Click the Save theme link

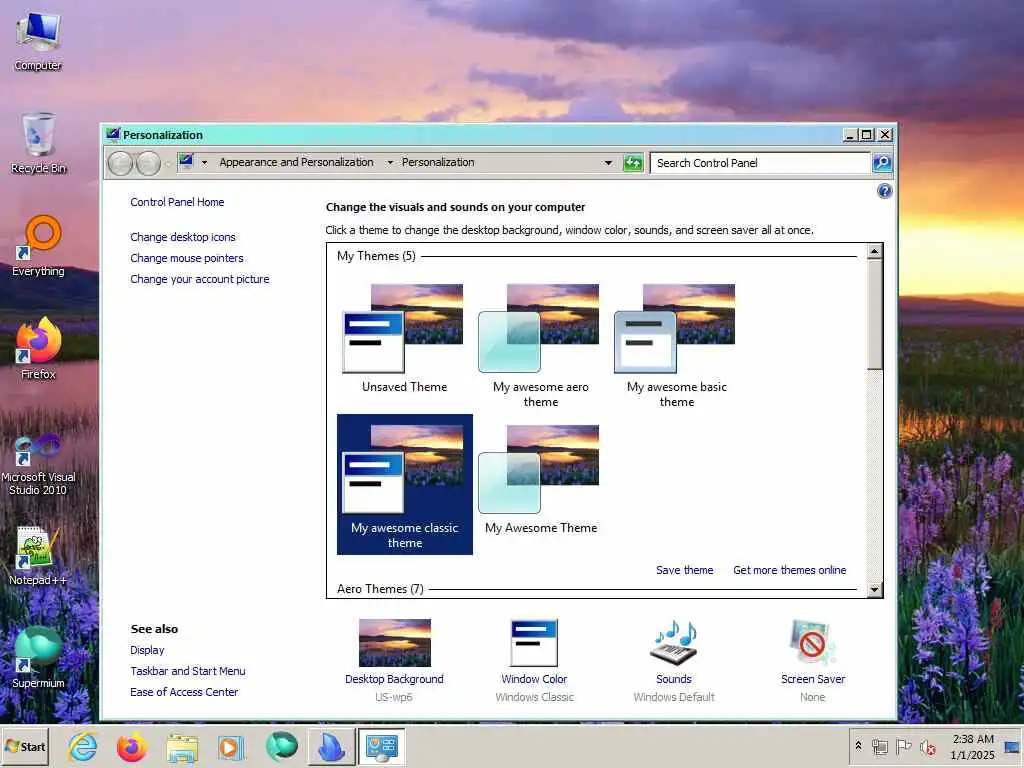[684, 570]
